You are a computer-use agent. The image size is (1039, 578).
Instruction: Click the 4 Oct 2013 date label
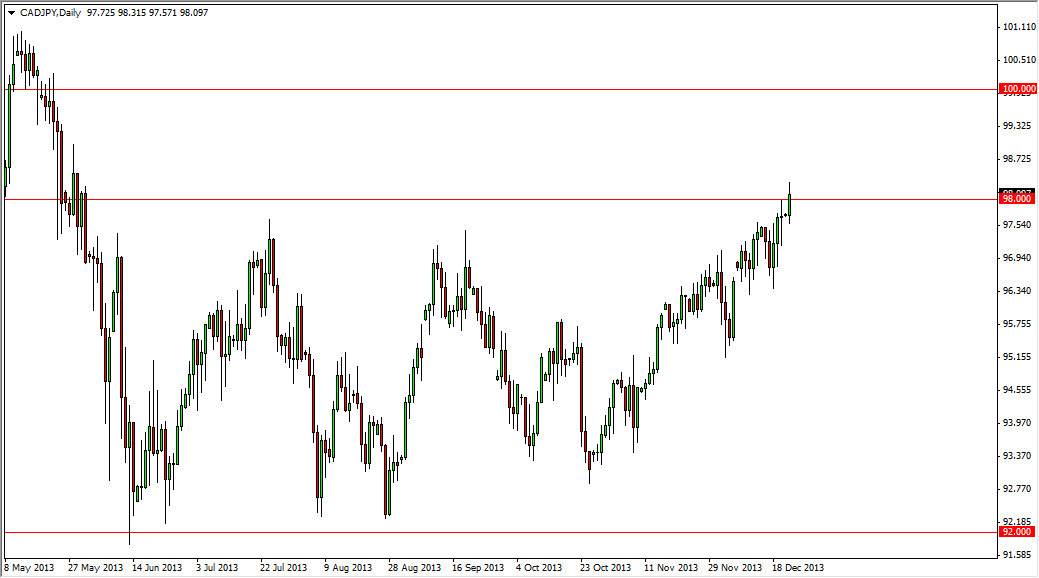coord(539,568)
